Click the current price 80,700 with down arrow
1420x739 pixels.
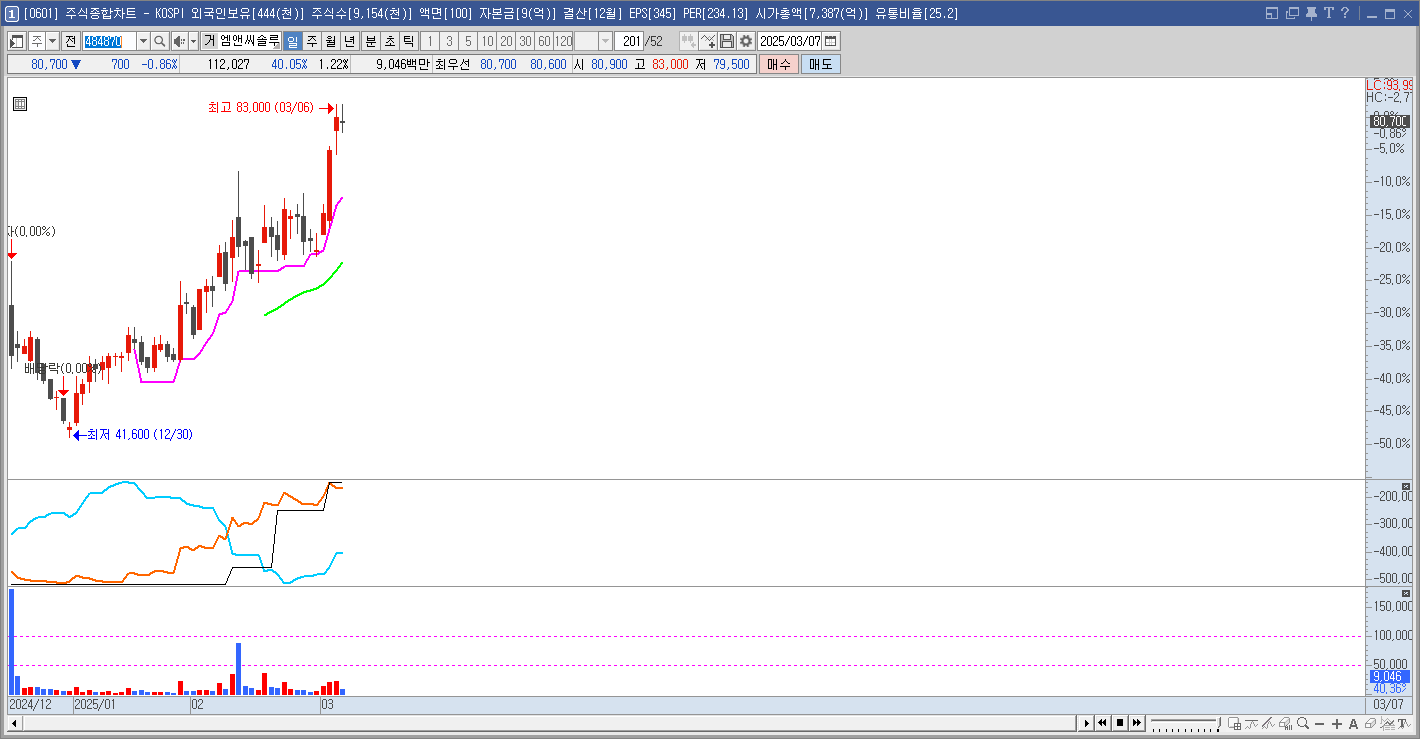pos(56,64)
